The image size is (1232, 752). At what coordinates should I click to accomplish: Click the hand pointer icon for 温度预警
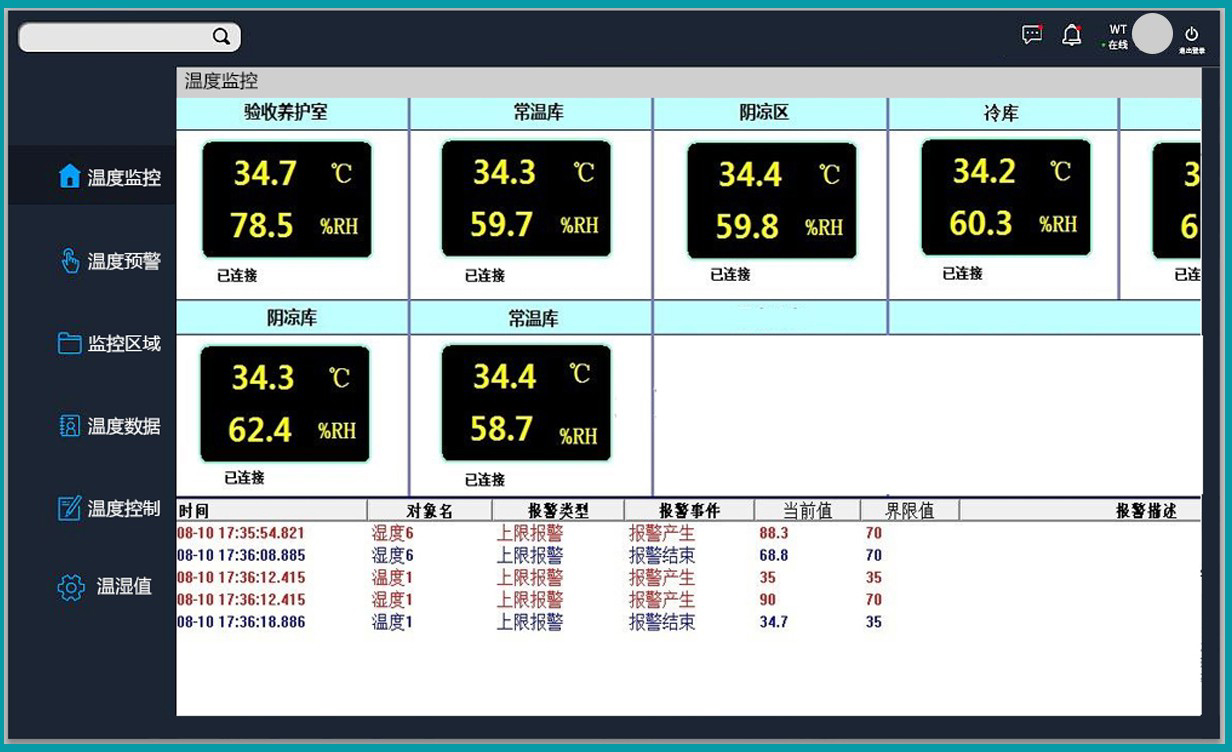point(69,261)
